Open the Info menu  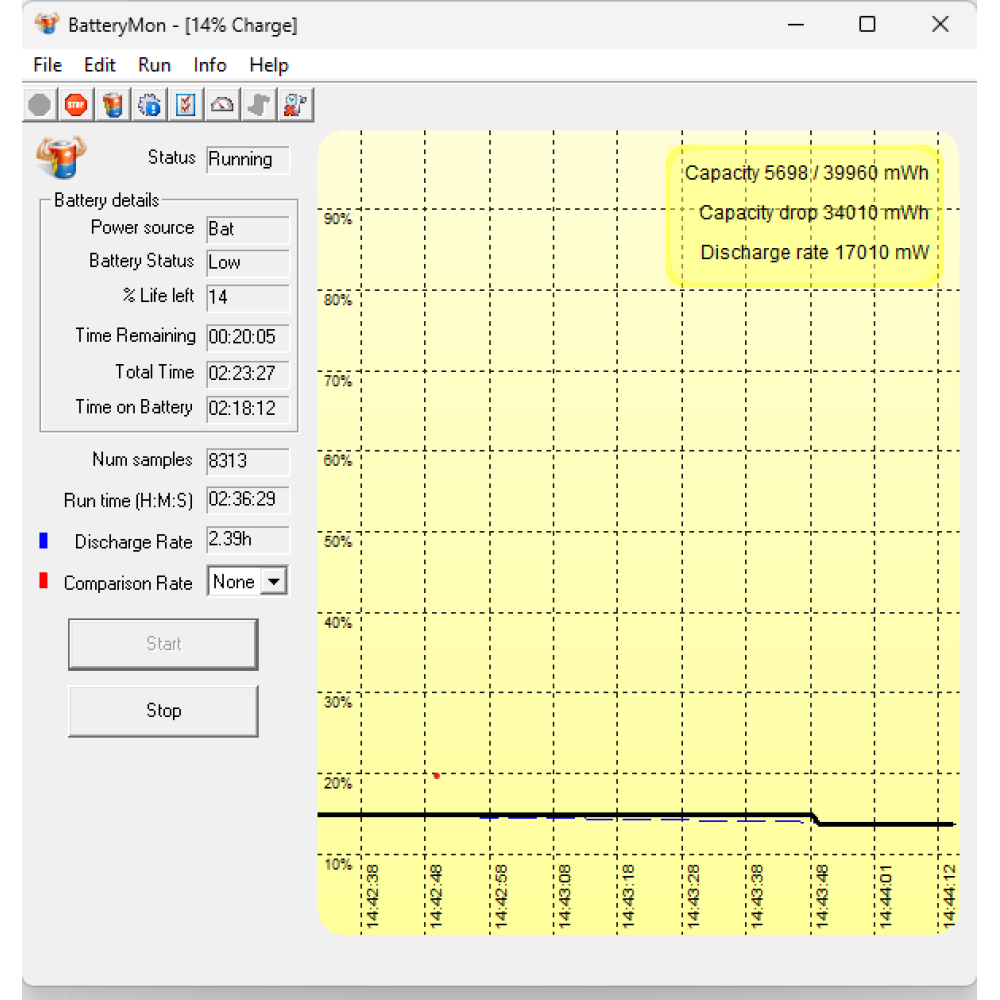(209, 65)
